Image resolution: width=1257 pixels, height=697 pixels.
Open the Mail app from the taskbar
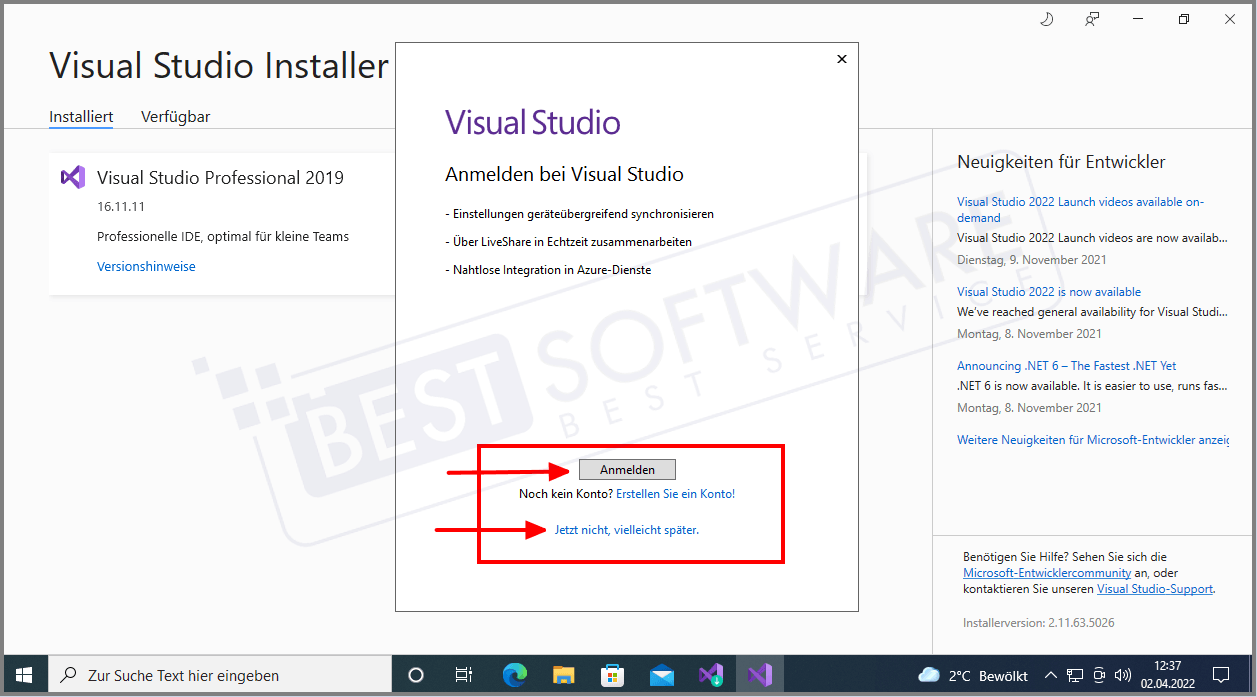[662, 675]
